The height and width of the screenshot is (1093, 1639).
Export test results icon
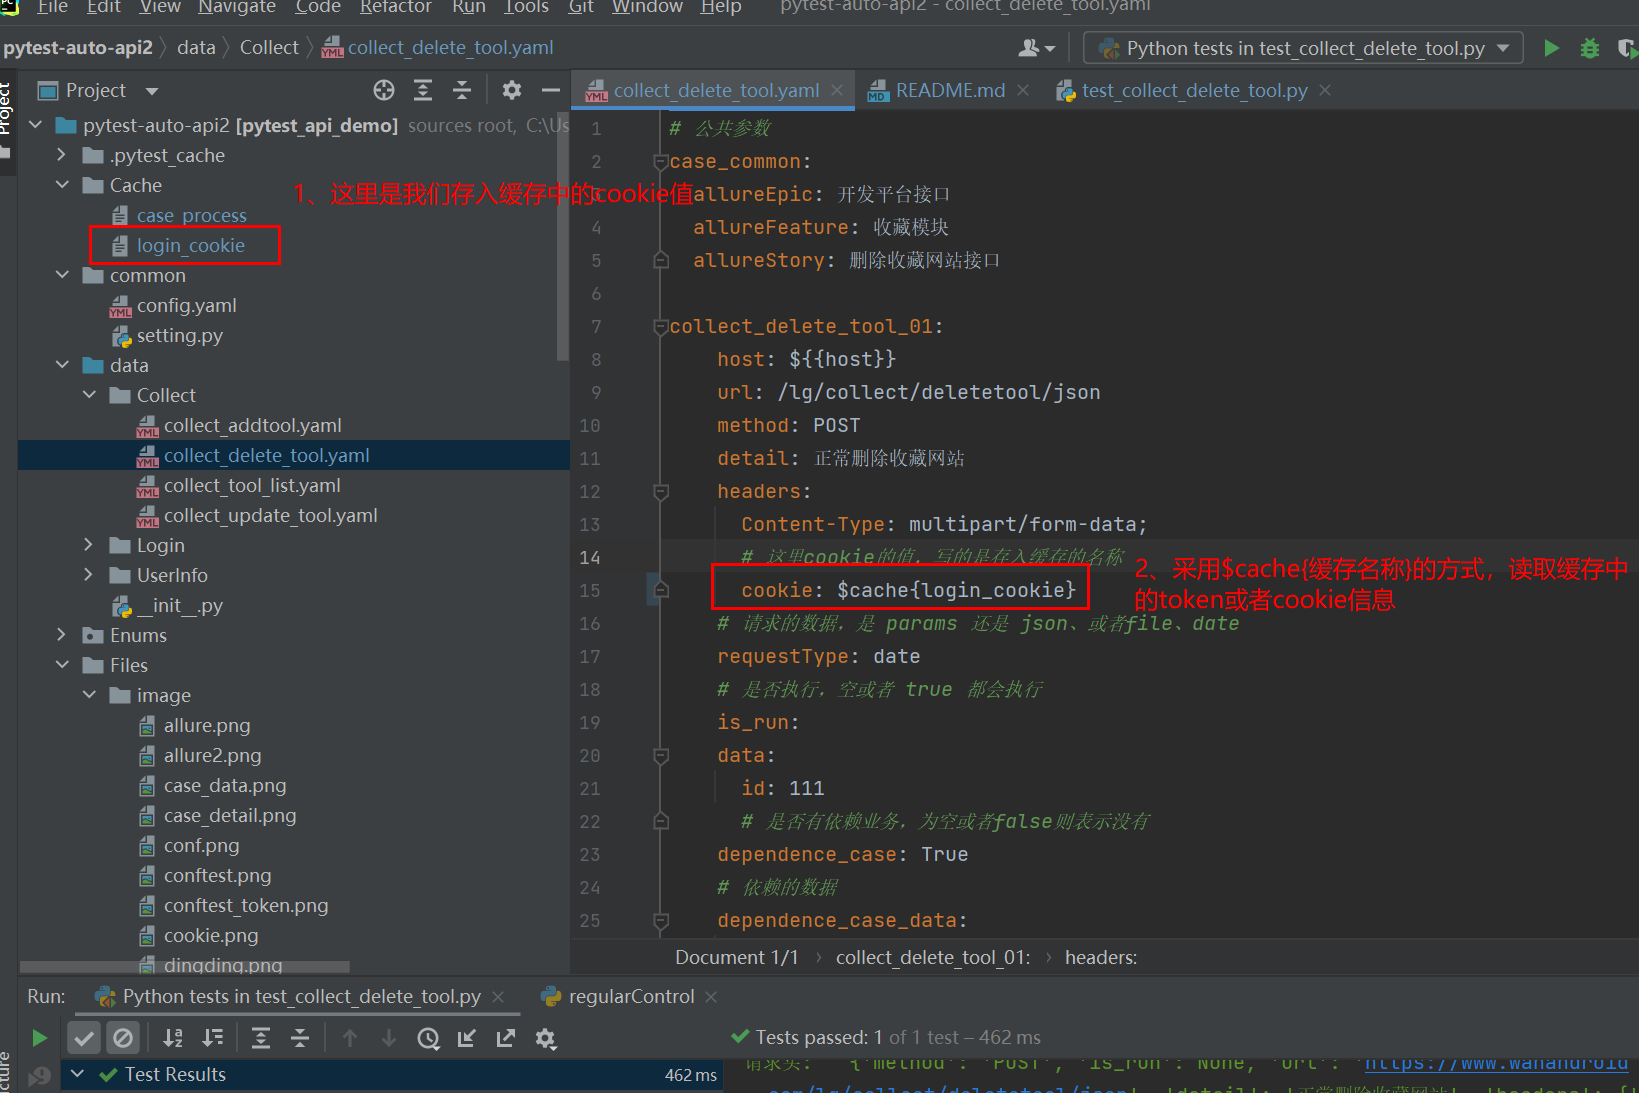(x=506, y=1038)
